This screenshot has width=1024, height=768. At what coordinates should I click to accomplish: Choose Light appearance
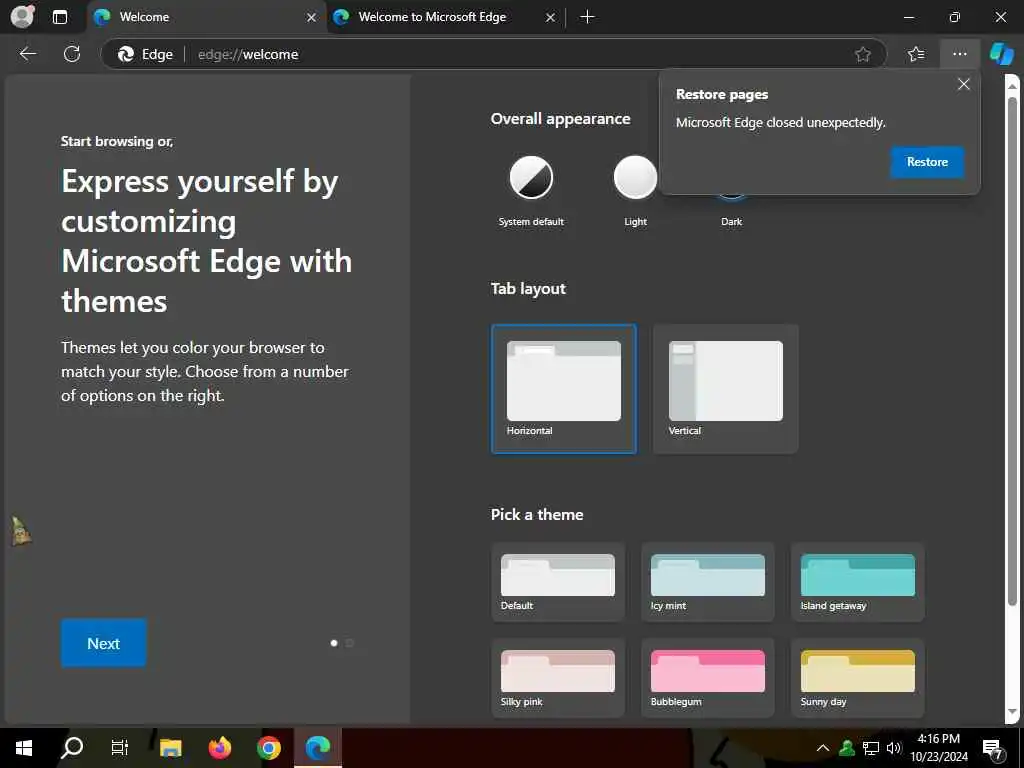pyautogui.click(x=635, y=191)
